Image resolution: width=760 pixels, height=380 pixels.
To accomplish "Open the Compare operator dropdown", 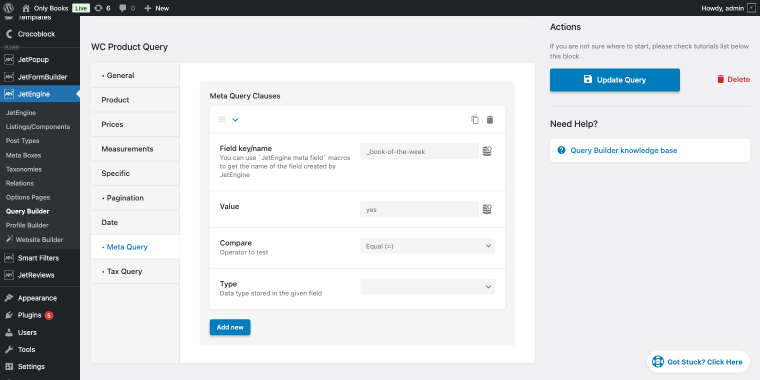I will 428,246.
